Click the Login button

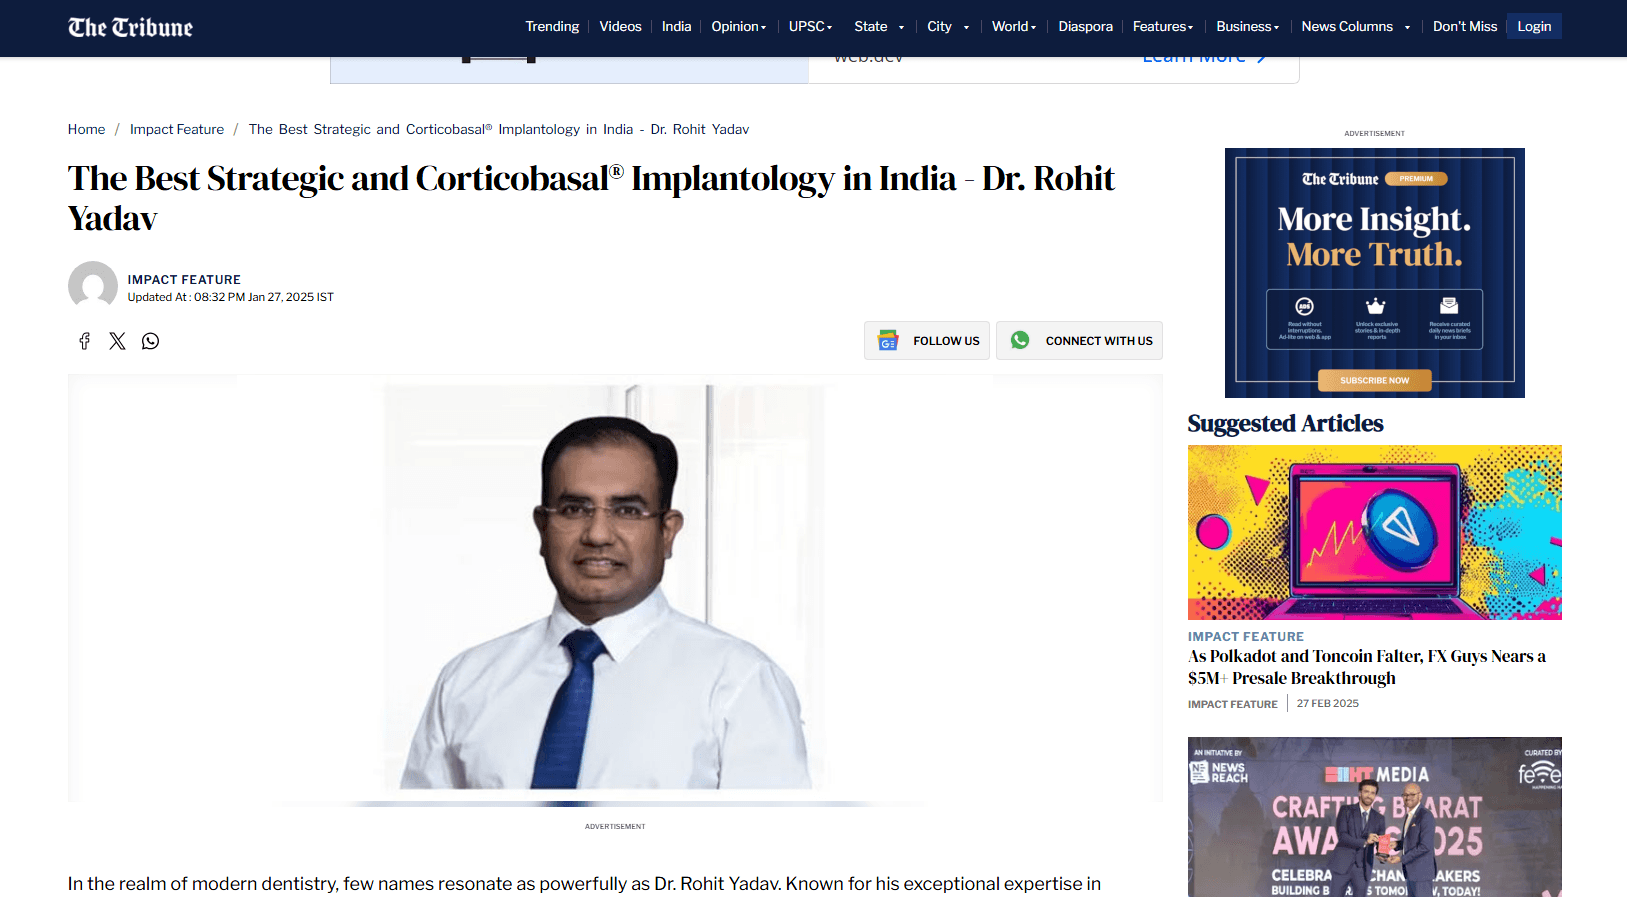click(1533, 27)
